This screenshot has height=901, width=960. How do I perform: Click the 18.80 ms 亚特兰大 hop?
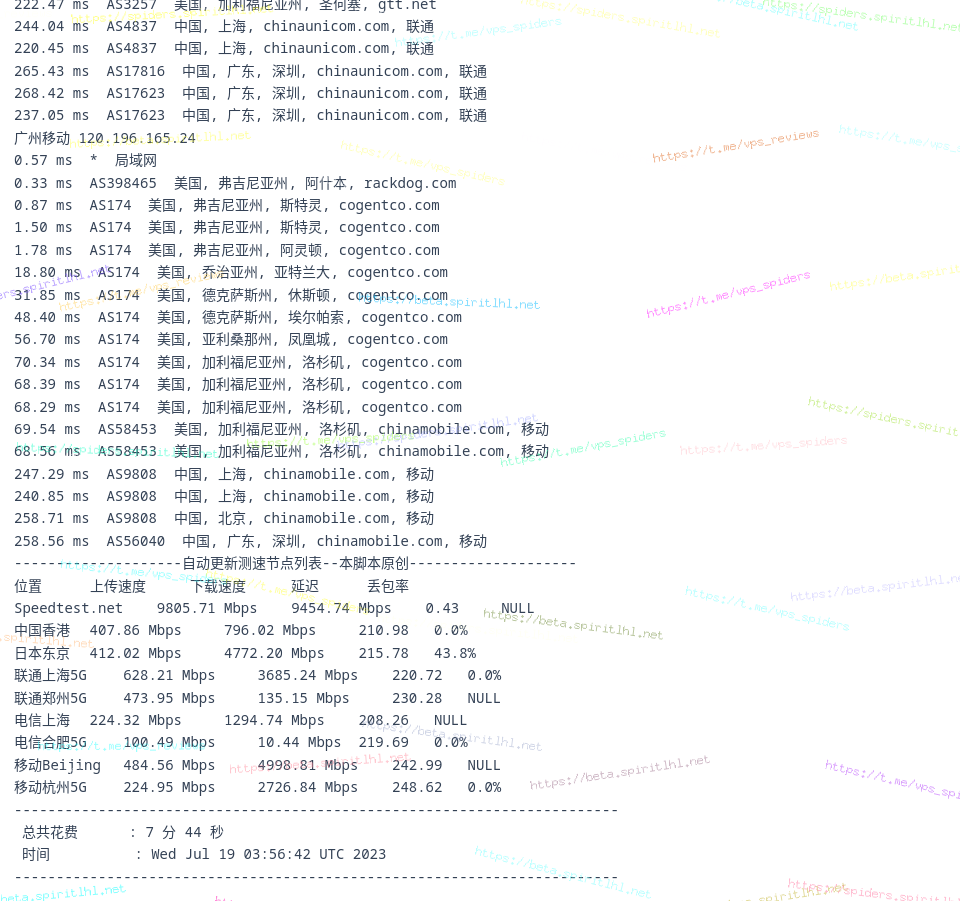point(231,272)
